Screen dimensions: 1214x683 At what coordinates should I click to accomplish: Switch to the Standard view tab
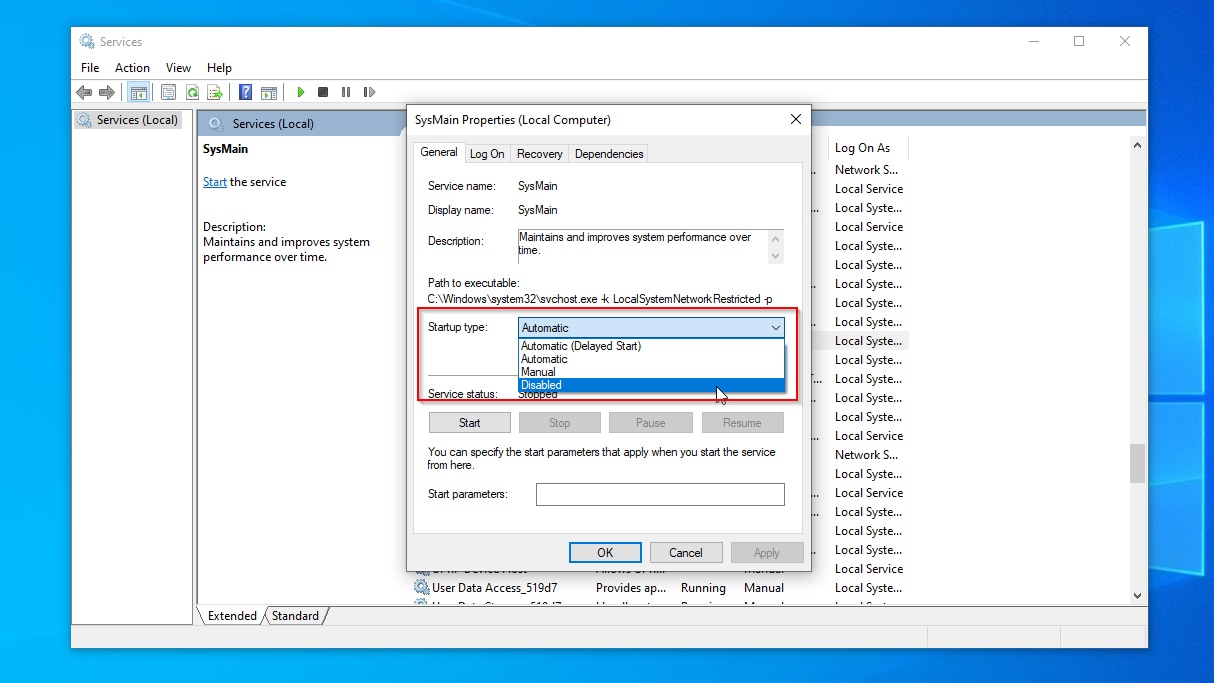pos(295,616)
